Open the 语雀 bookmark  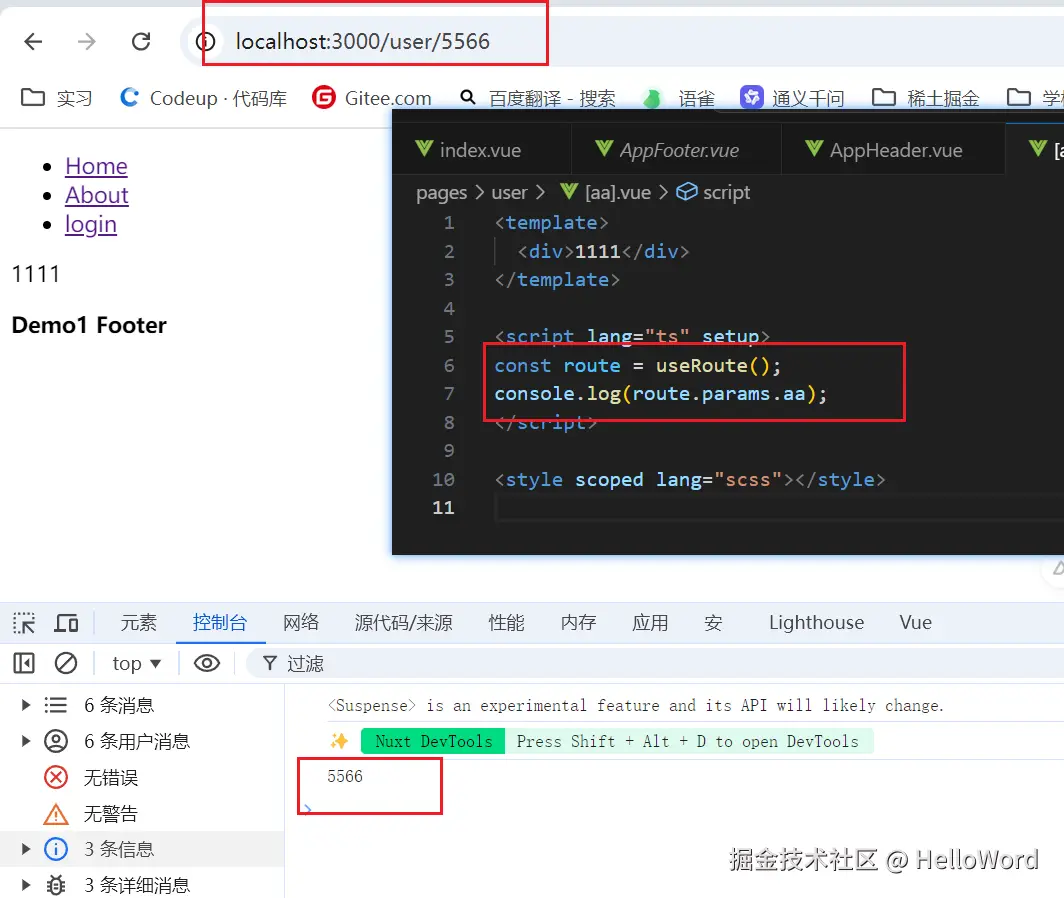pyautogui.click(x=679, y=99)
